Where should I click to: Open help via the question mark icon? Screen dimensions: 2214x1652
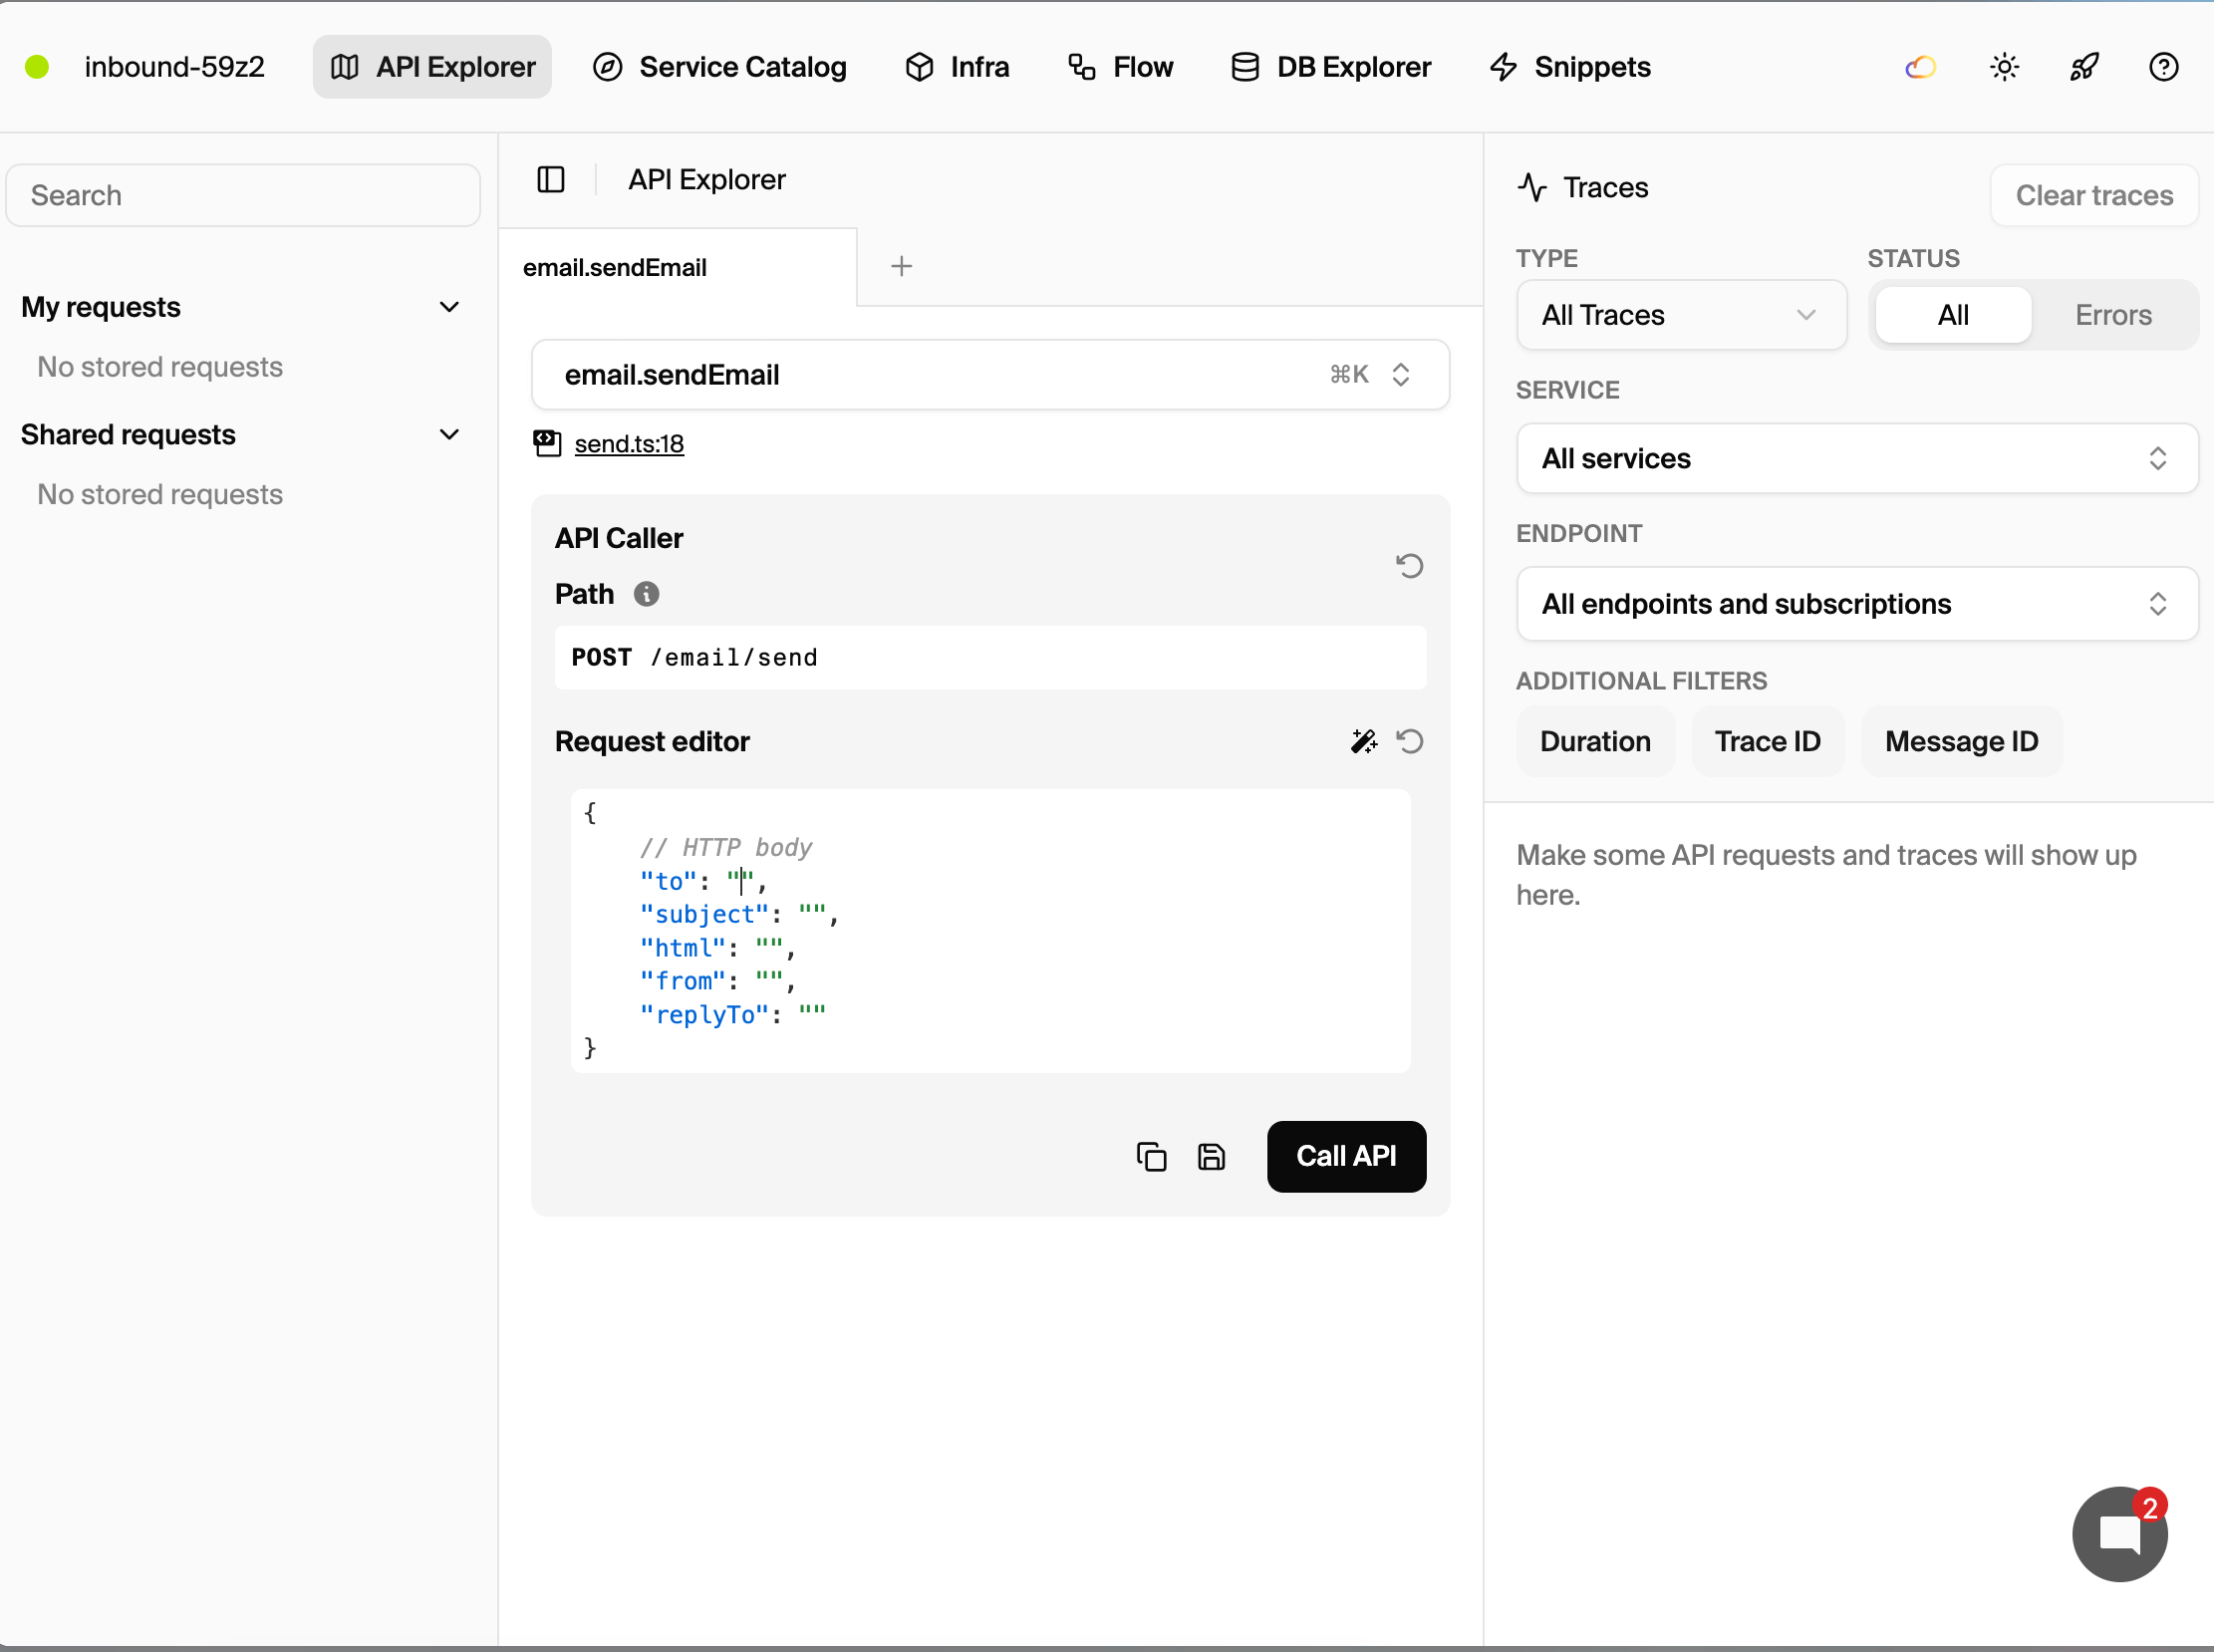pos(2162,66)
